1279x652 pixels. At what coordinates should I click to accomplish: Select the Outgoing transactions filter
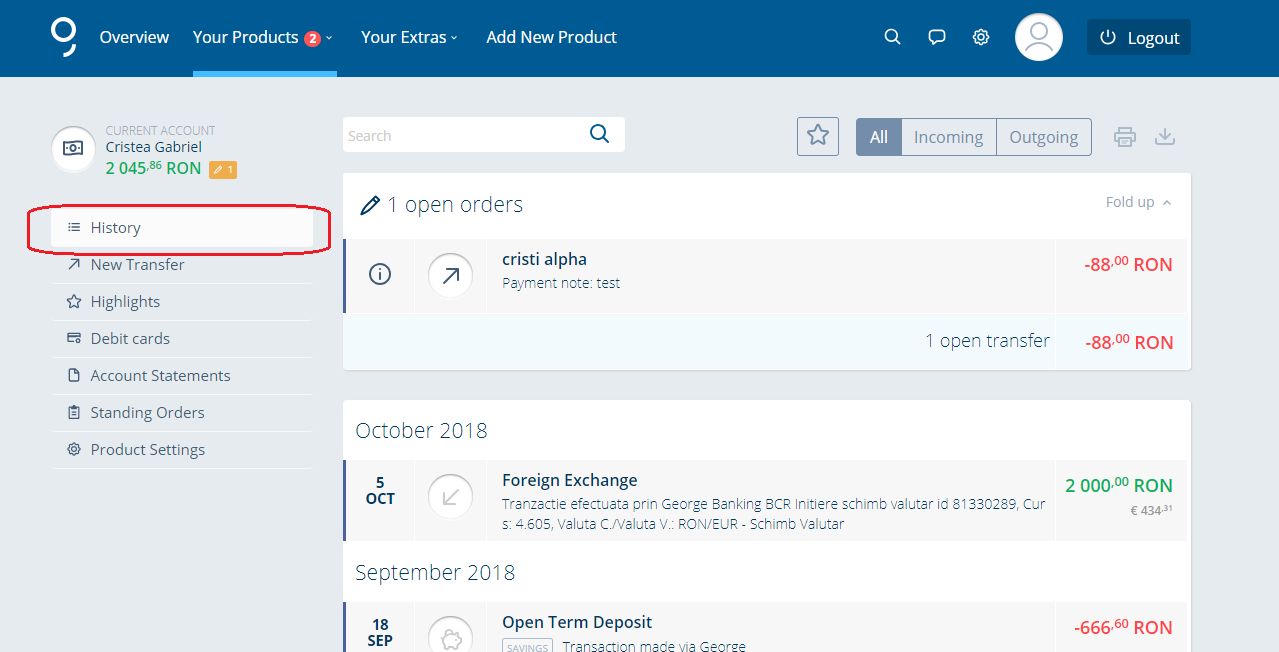point(1043,137)
